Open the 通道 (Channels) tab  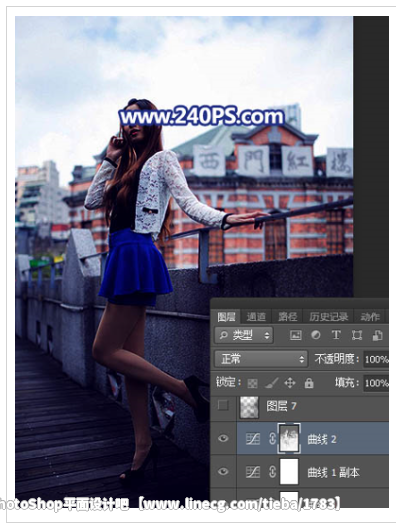pos(256,317)
